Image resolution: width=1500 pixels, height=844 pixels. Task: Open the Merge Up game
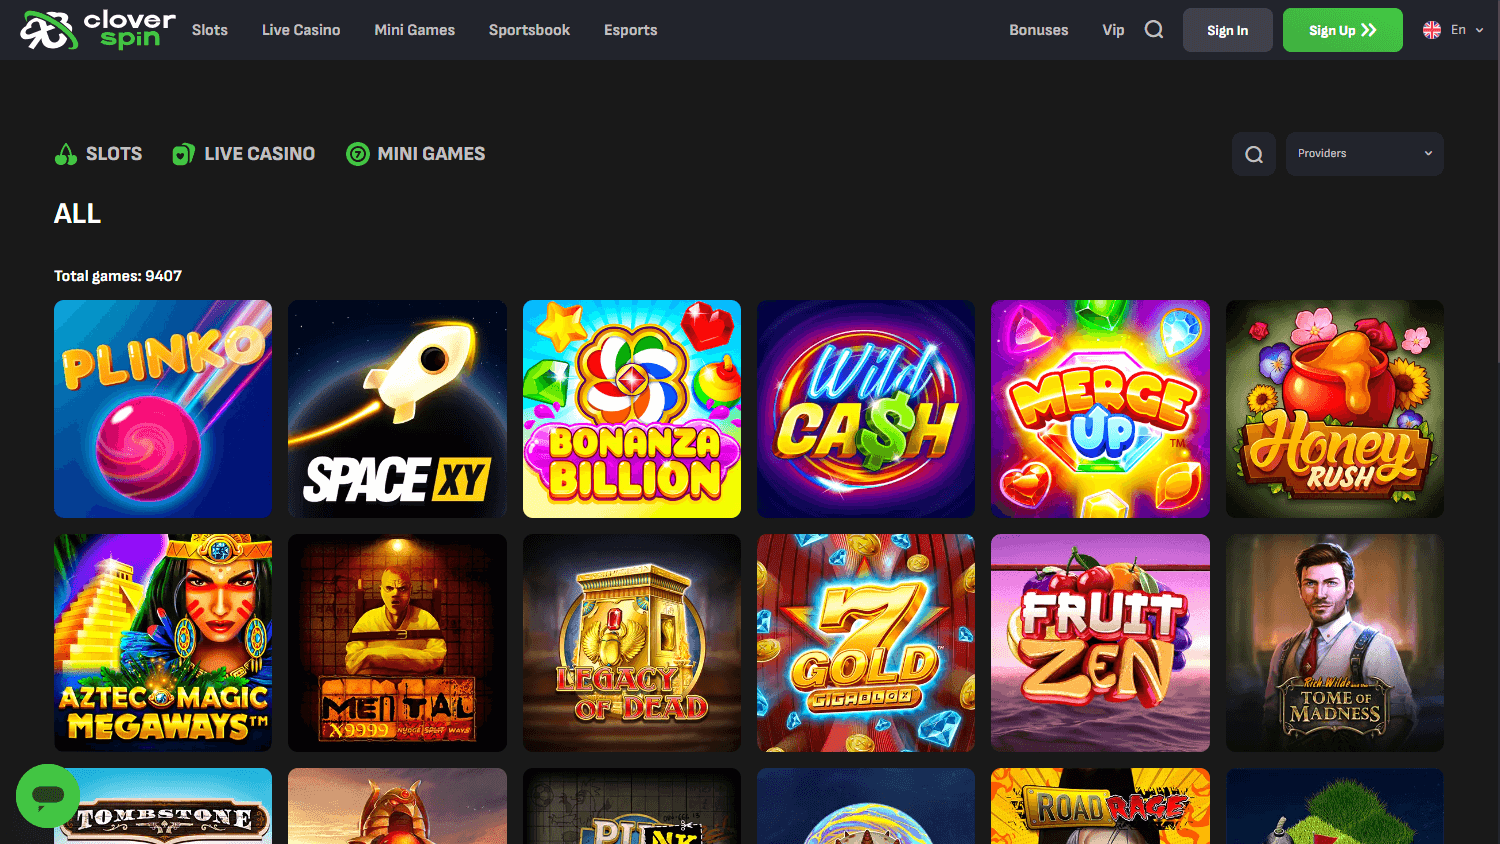(x=1100, y=409)
